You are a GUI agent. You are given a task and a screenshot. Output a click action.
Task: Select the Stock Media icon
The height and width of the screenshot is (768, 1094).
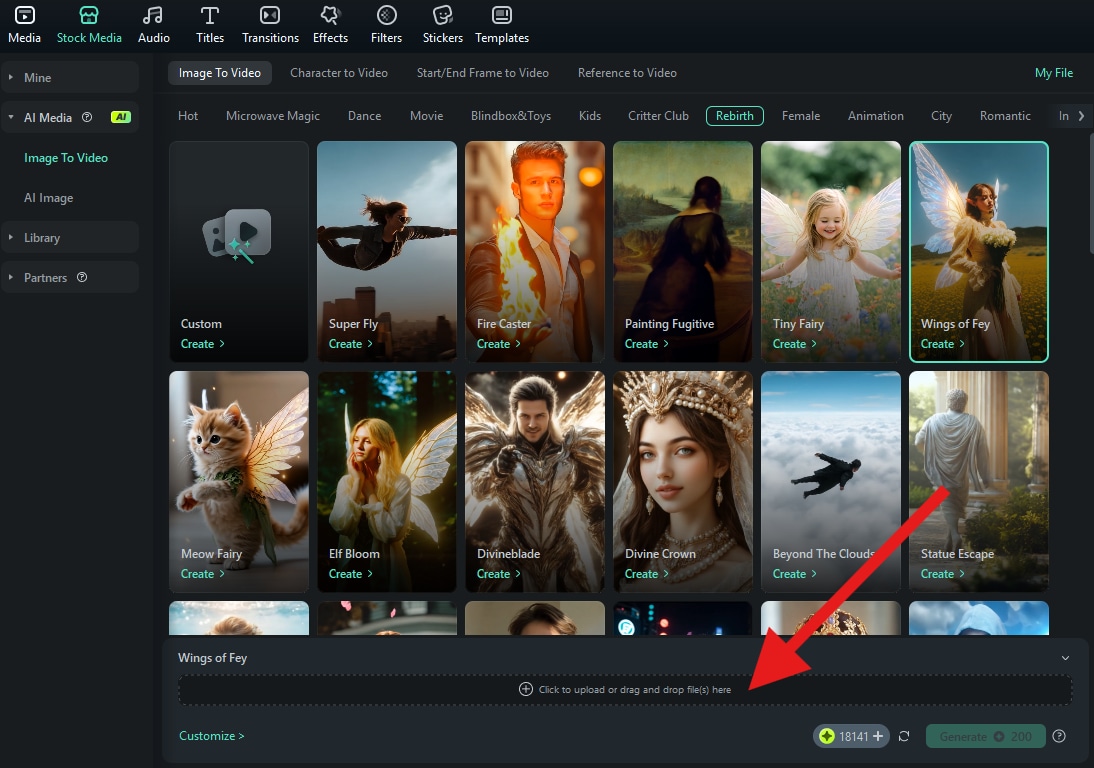(x=89, y=15)
